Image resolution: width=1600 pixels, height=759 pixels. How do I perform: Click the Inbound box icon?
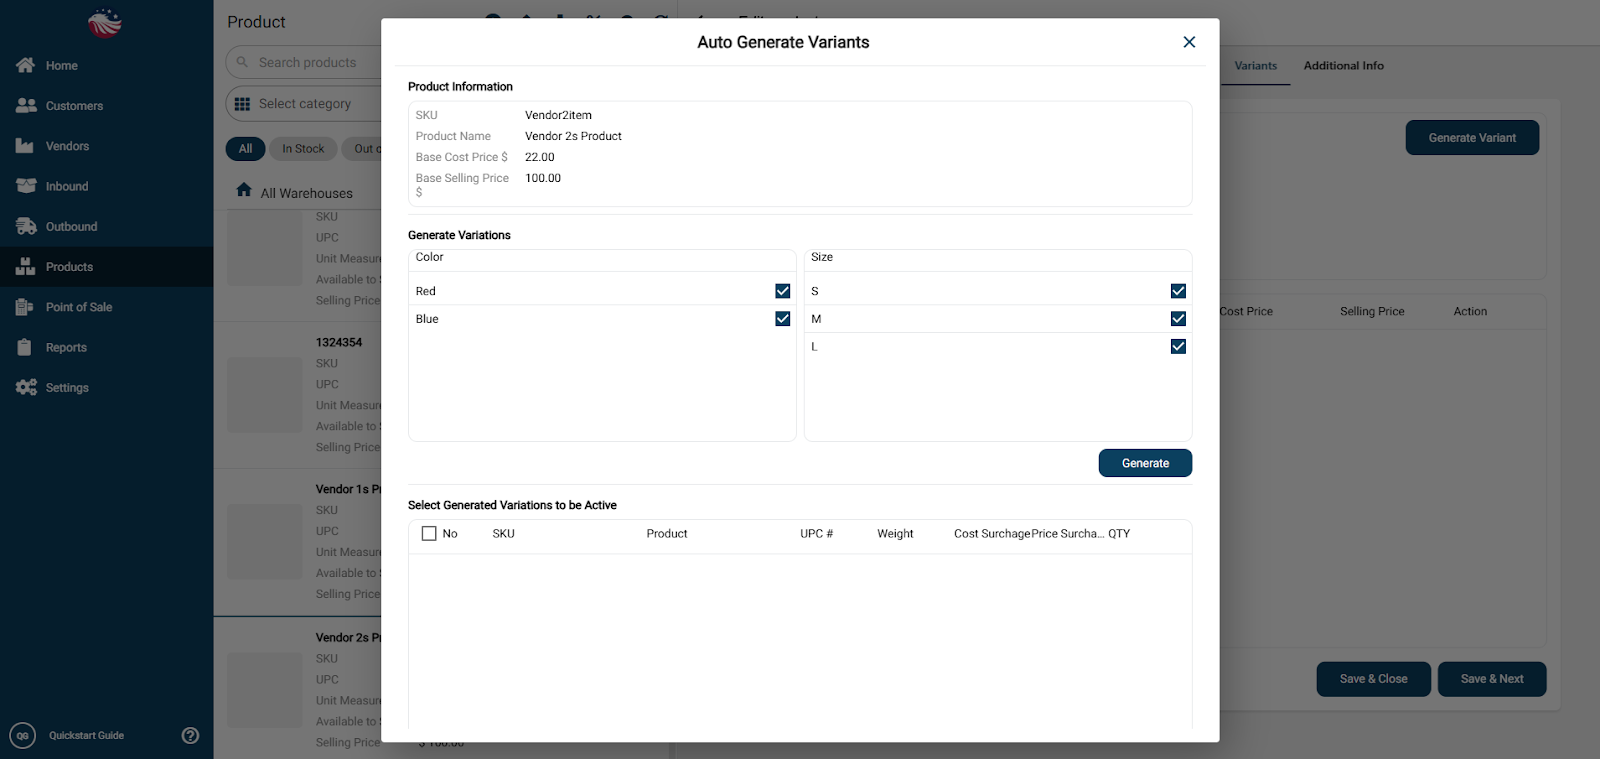(26, 186)
